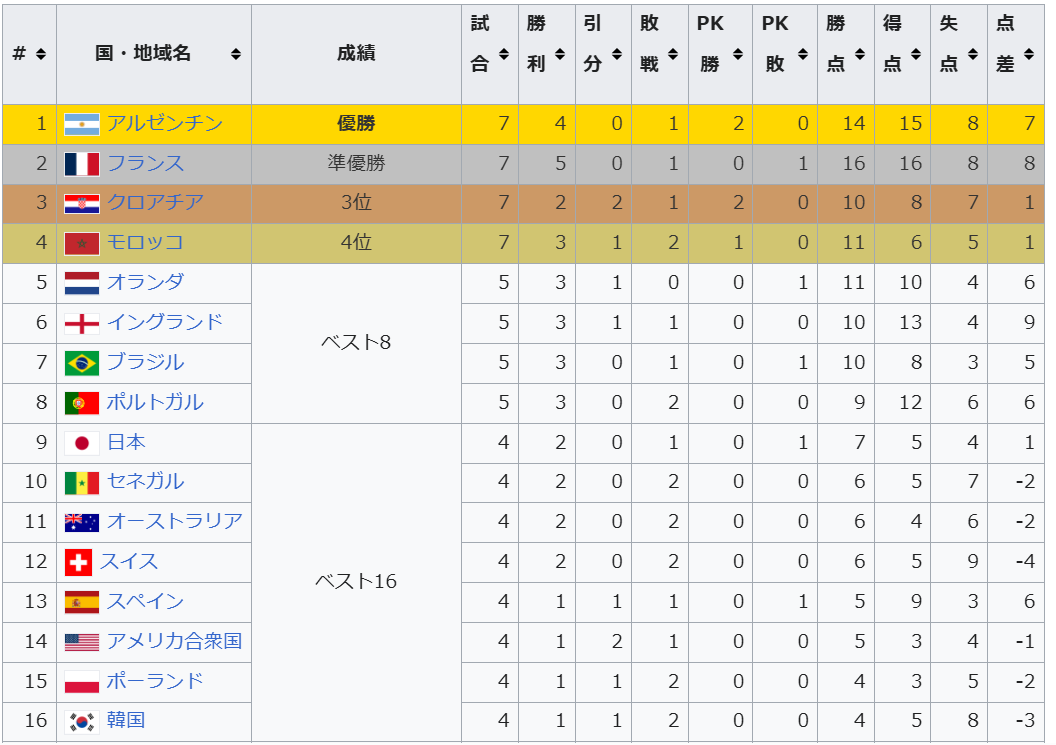Sort by 試合 matches column
The width and height of the screenshot is (1056, 745).
[504, 54]
